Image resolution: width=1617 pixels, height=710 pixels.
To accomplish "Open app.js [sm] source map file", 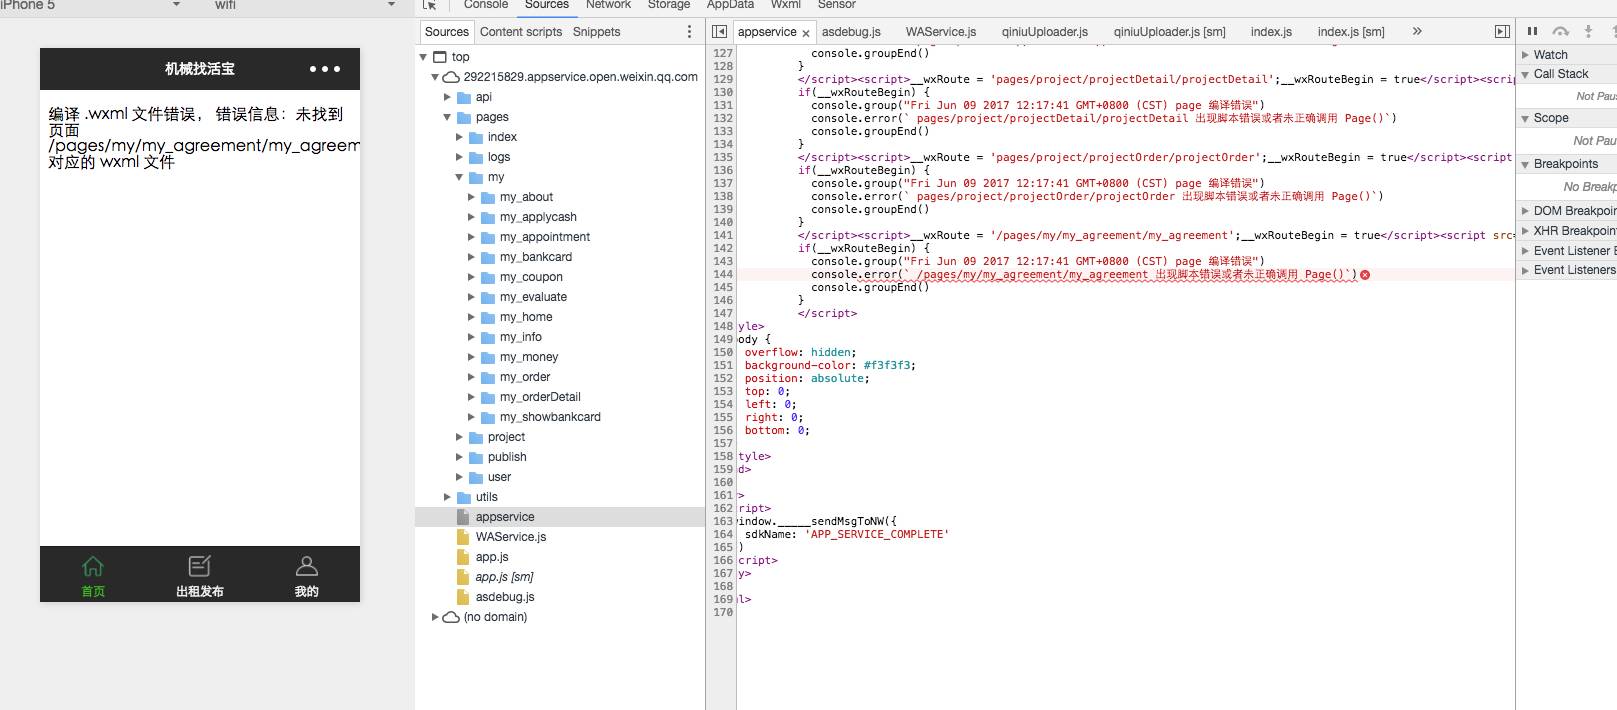I will click(x=504, y=577).
